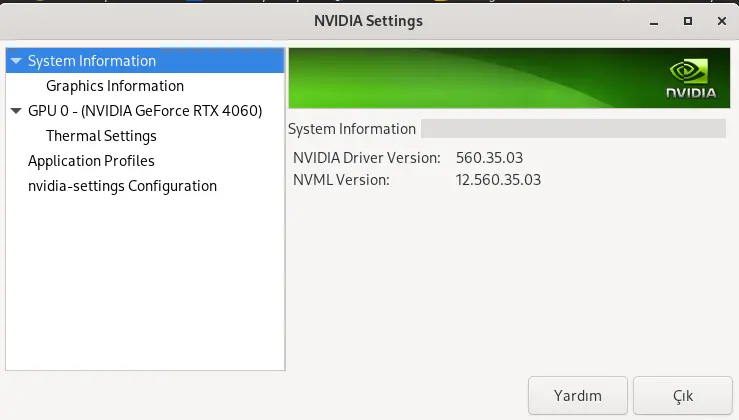The height and width of the screenshot is (420, 739).
Task: Click the driver version value 560.35.03
Action: point(489,157)
